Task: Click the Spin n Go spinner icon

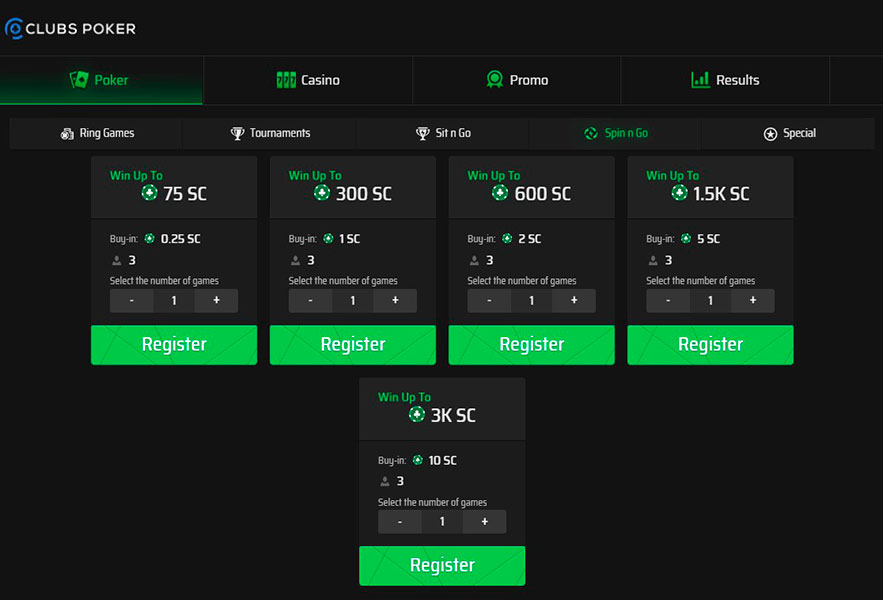Action: [591, 132]
